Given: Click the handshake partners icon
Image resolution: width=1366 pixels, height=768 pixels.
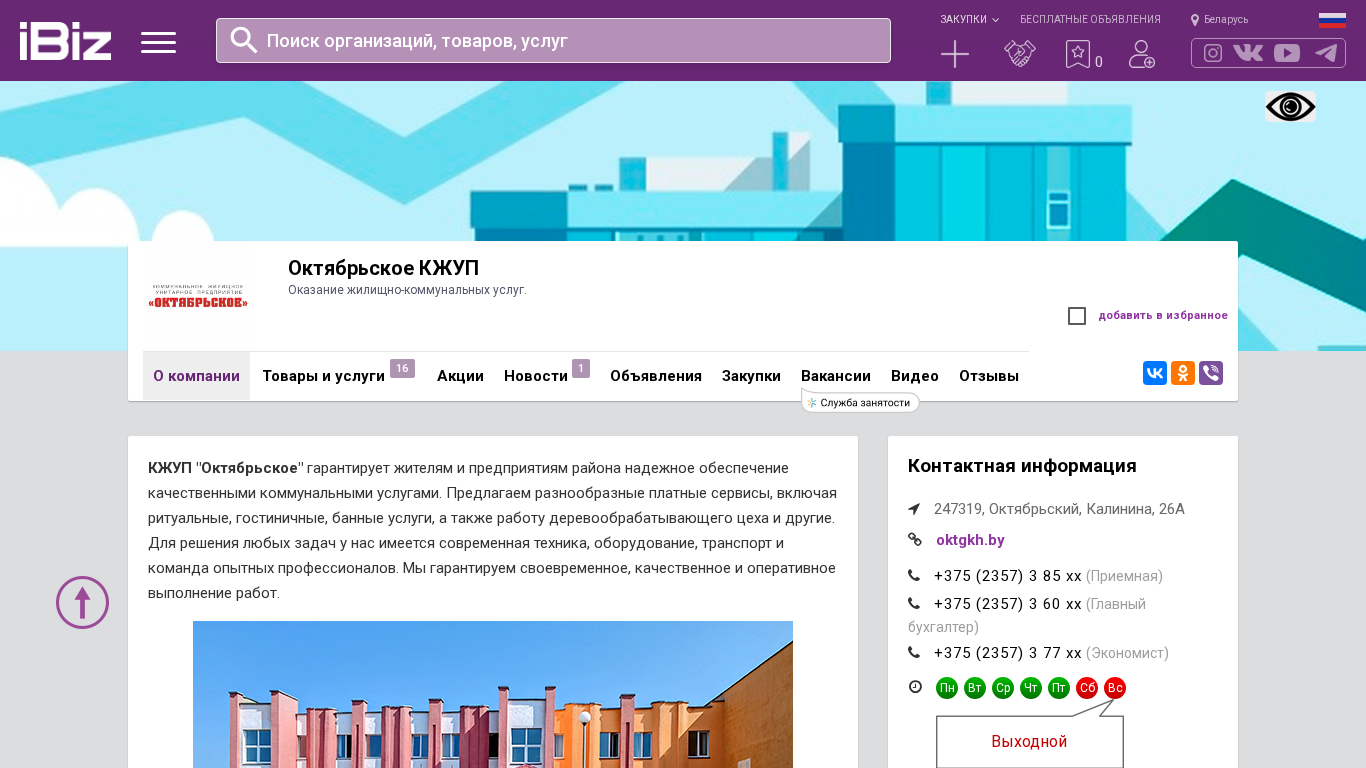Looking at the screenshot, I should point(1019,54).
